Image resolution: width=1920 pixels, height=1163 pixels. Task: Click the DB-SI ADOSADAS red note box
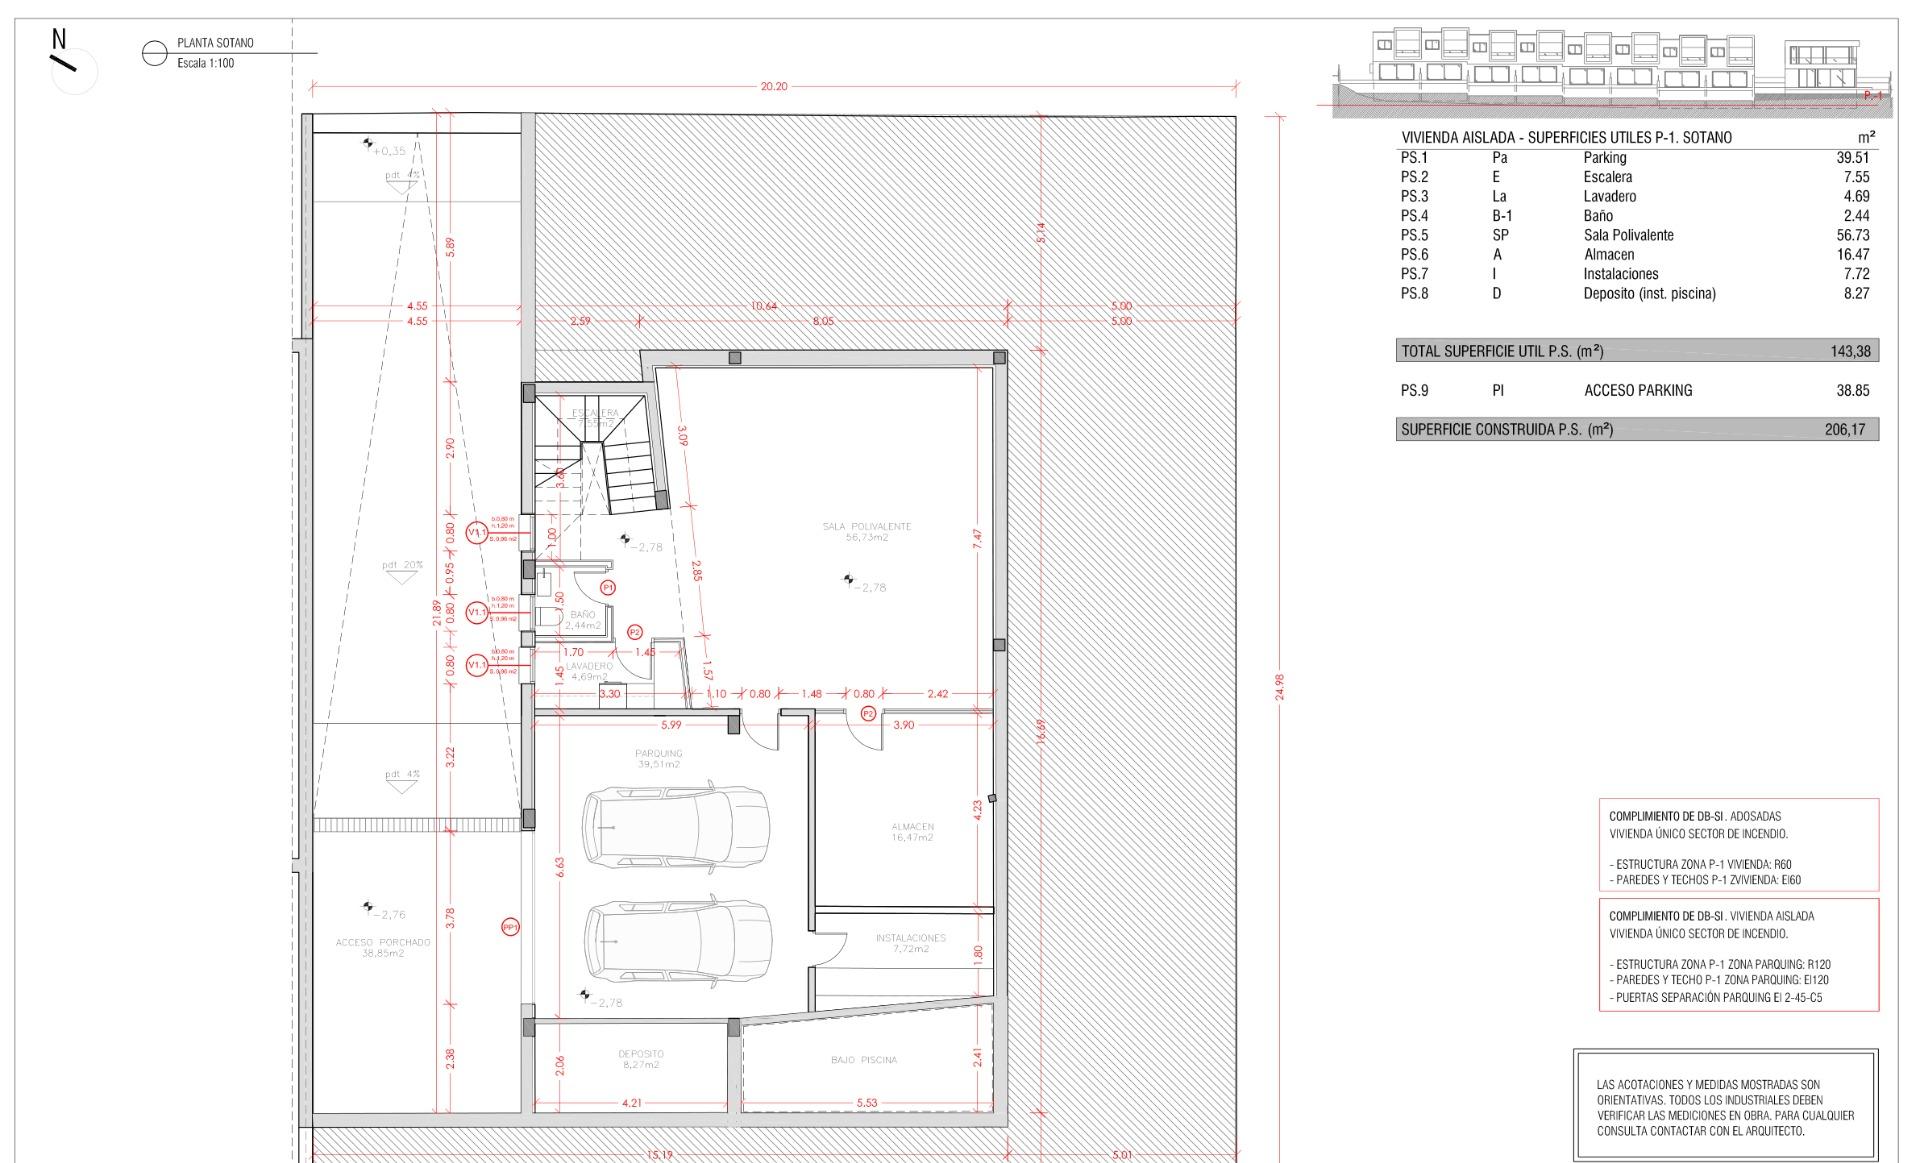pos(1738,846)
